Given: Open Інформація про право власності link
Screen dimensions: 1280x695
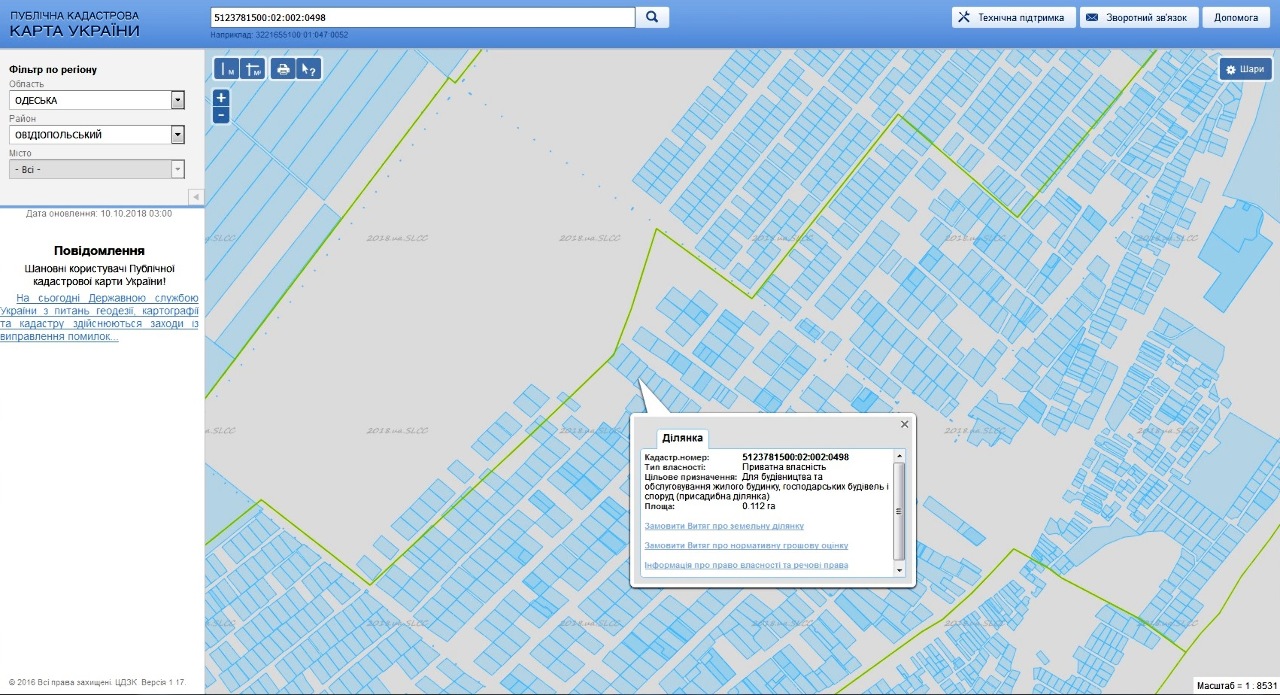Looking at the screenshot, I should (746, 566).
